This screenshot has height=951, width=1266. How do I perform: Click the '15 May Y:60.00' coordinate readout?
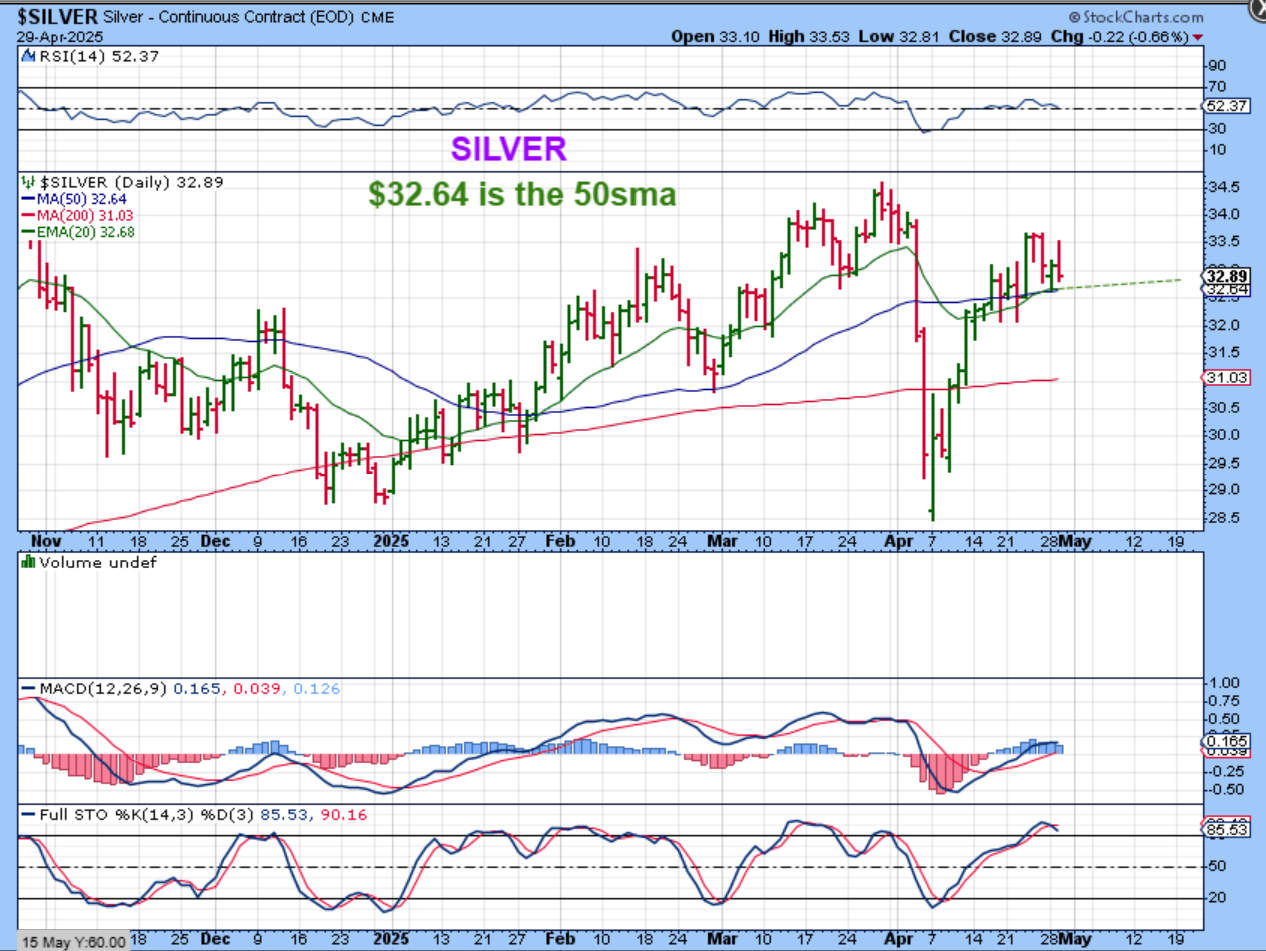(x=74, y=942)
